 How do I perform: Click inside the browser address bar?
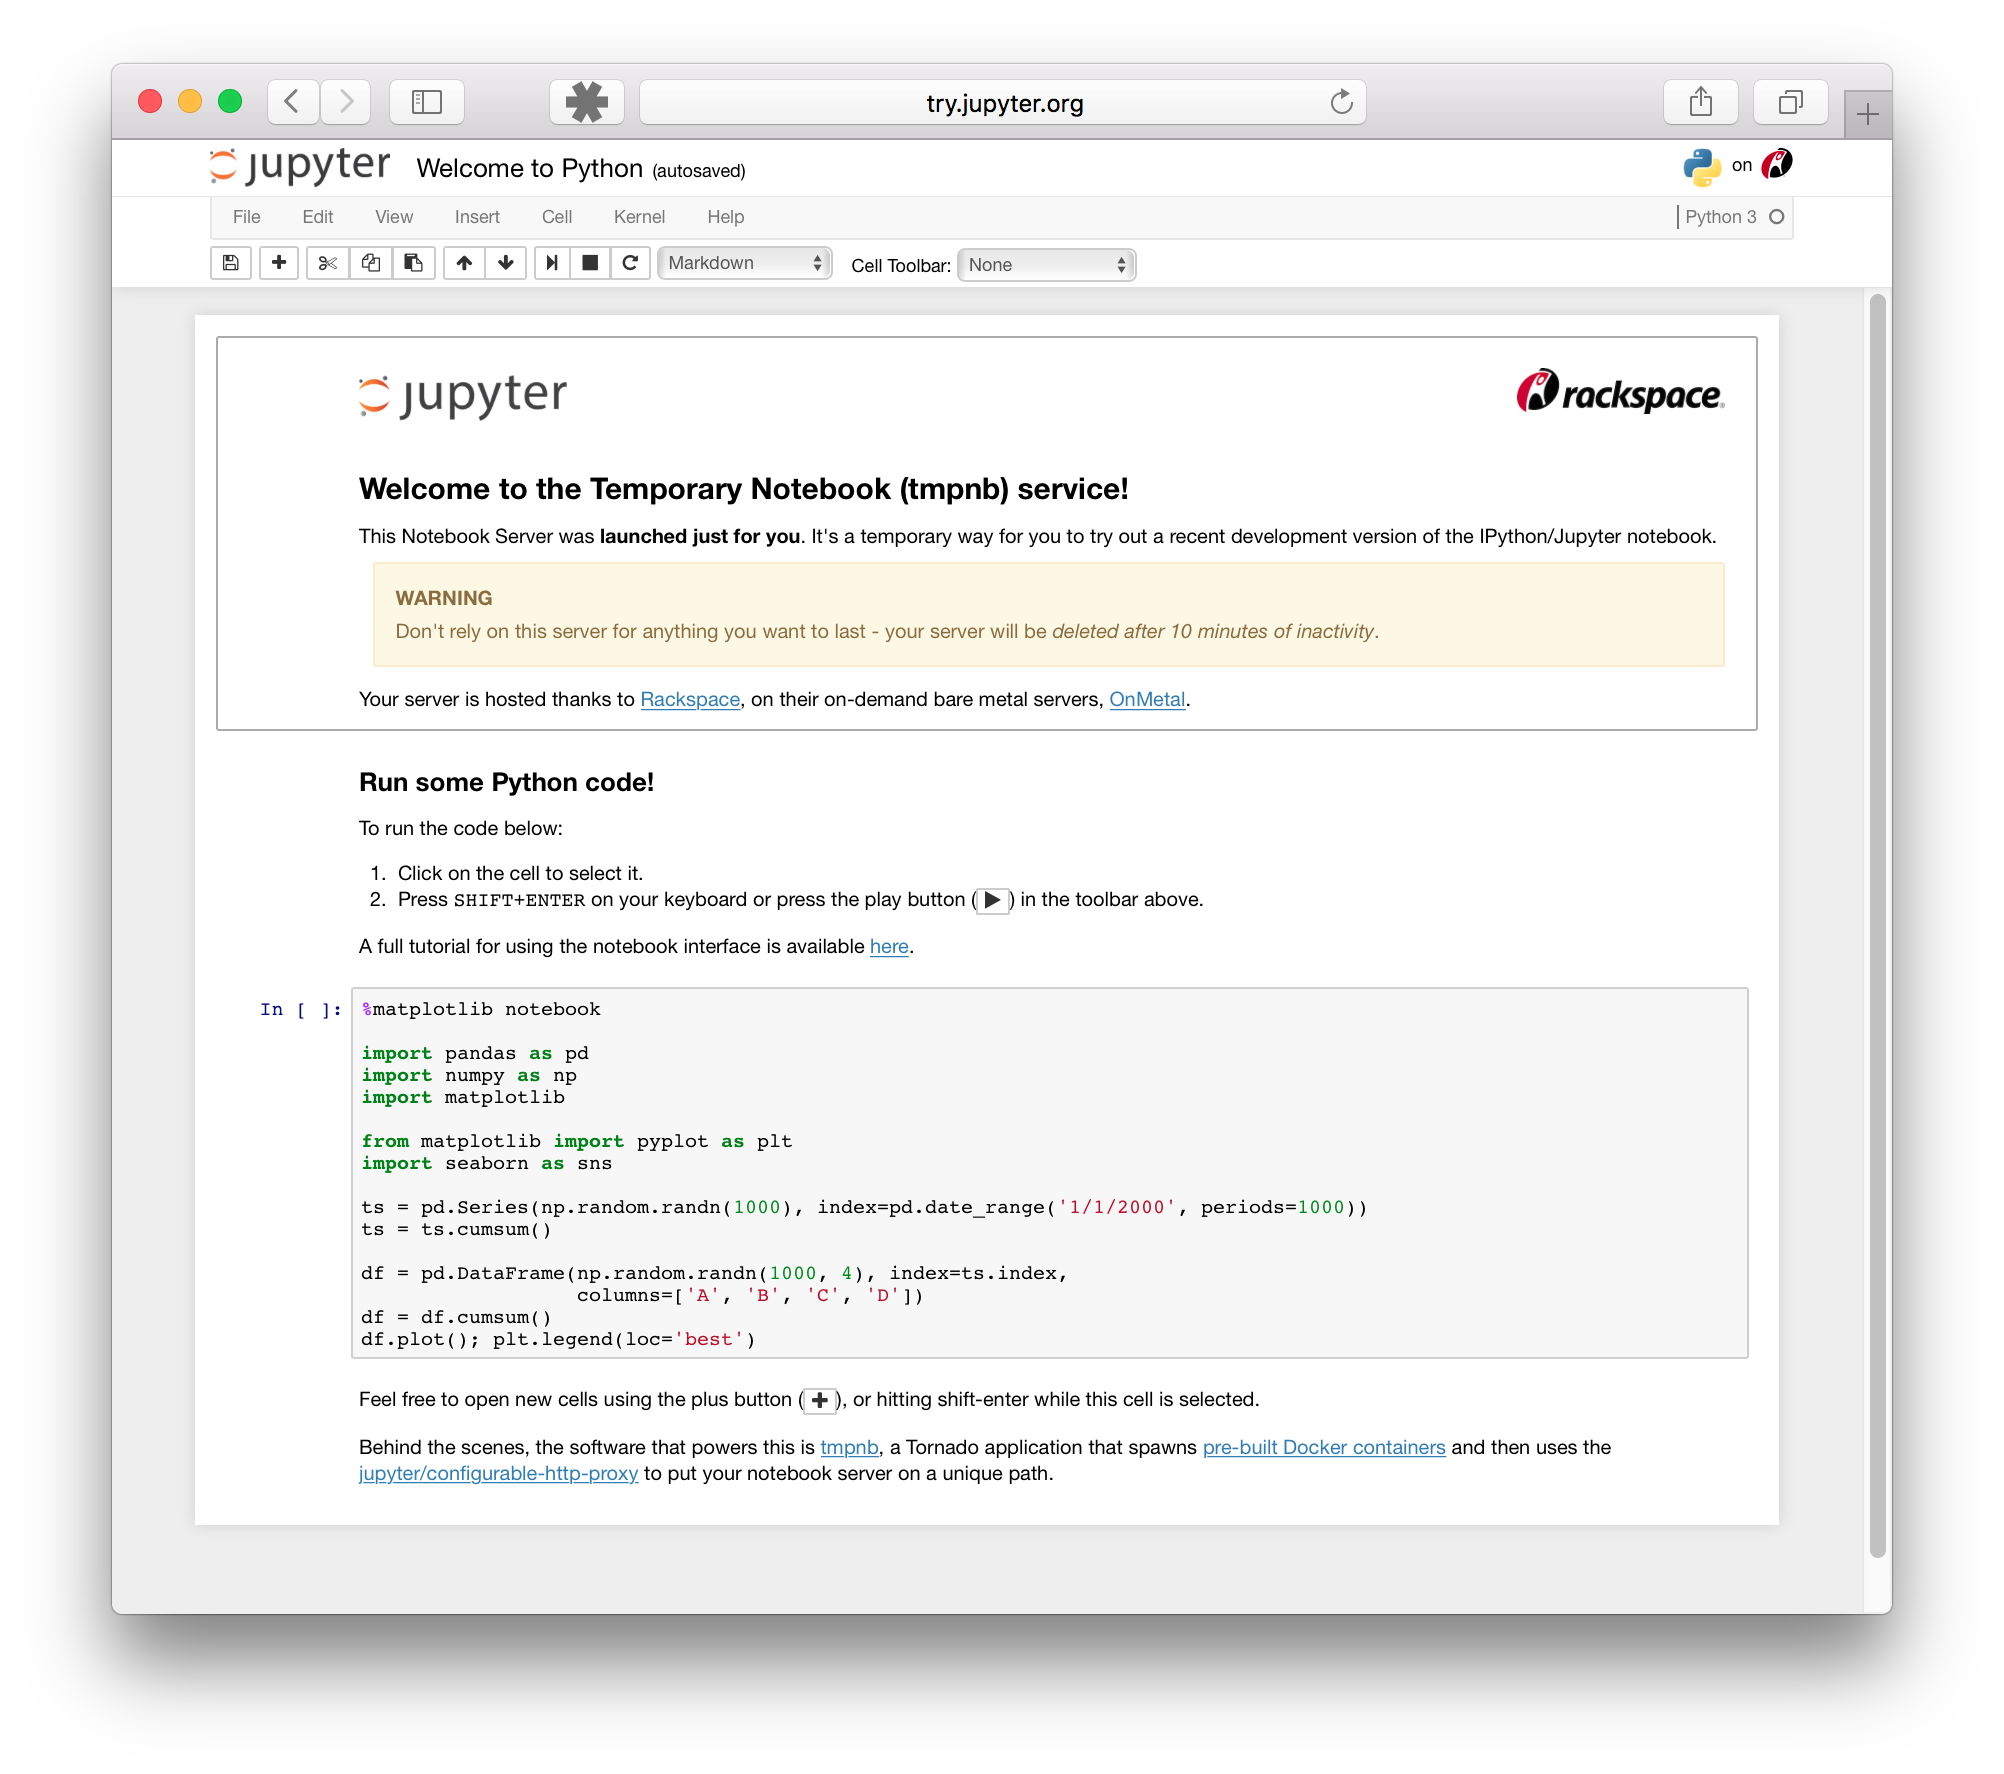tap(1002, 102)
